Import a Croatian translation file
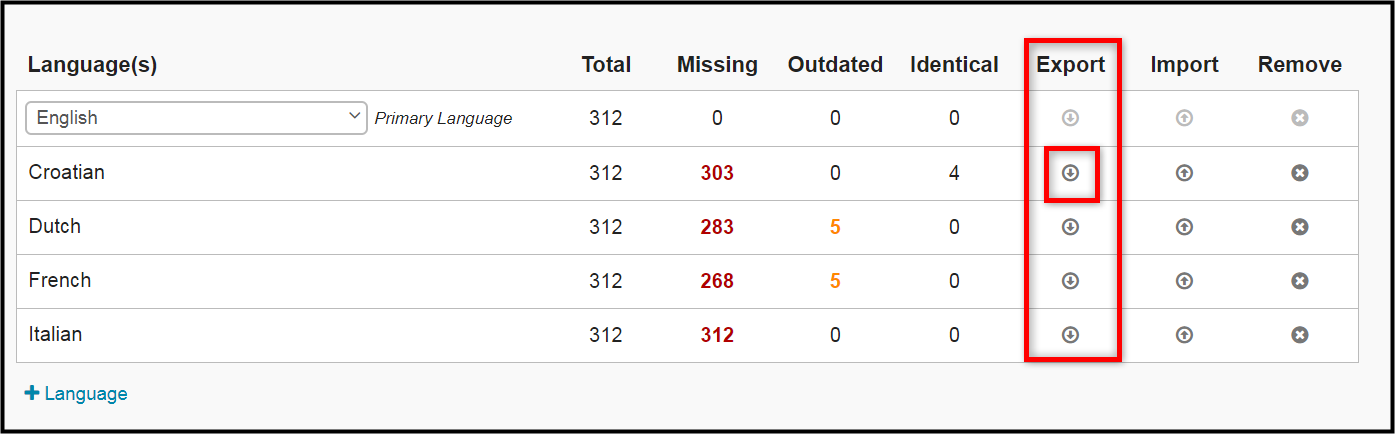Image resolution: width=1395 pixels, height=434 pixels. [x=1184, y=173]
